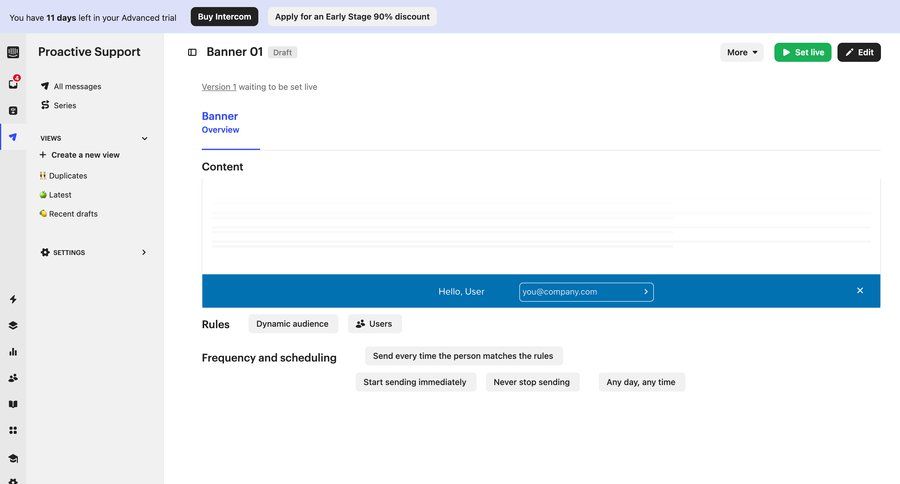Open All messages

tap(77, 86)
